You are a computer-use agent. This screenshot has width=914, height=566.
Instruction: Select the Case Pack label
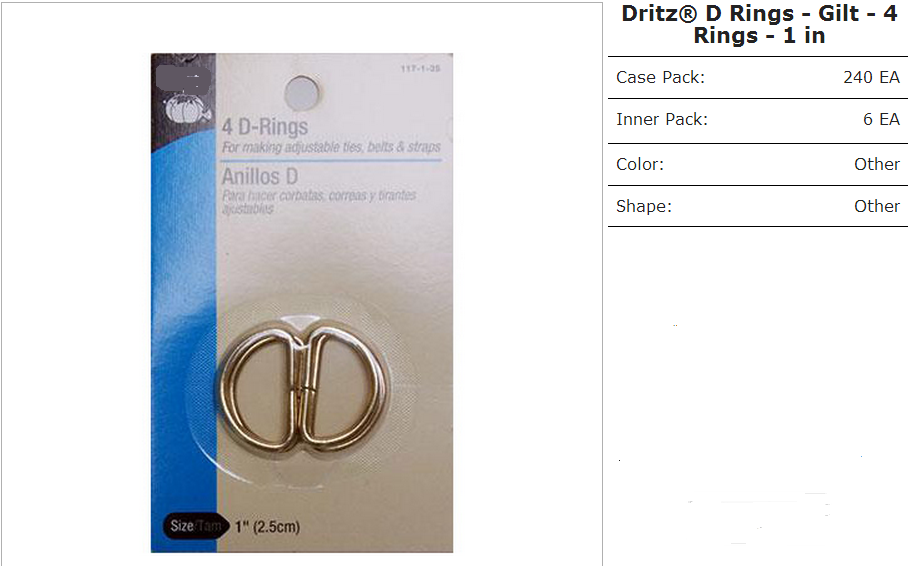(660, 77)
